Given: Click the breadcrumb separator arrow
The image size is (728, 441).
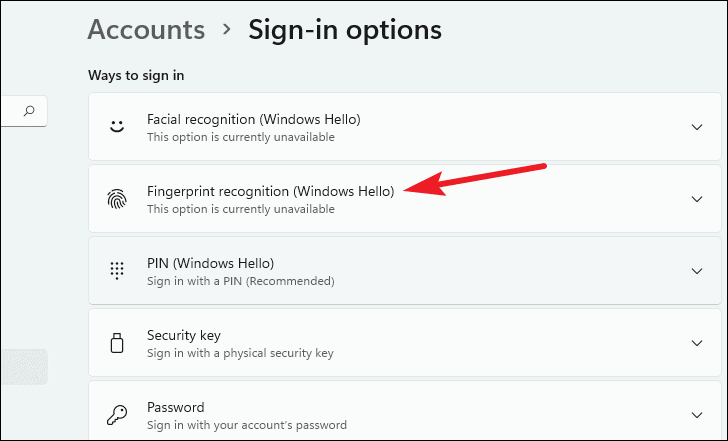Looking at the screenshot, I should click(227, 30).
